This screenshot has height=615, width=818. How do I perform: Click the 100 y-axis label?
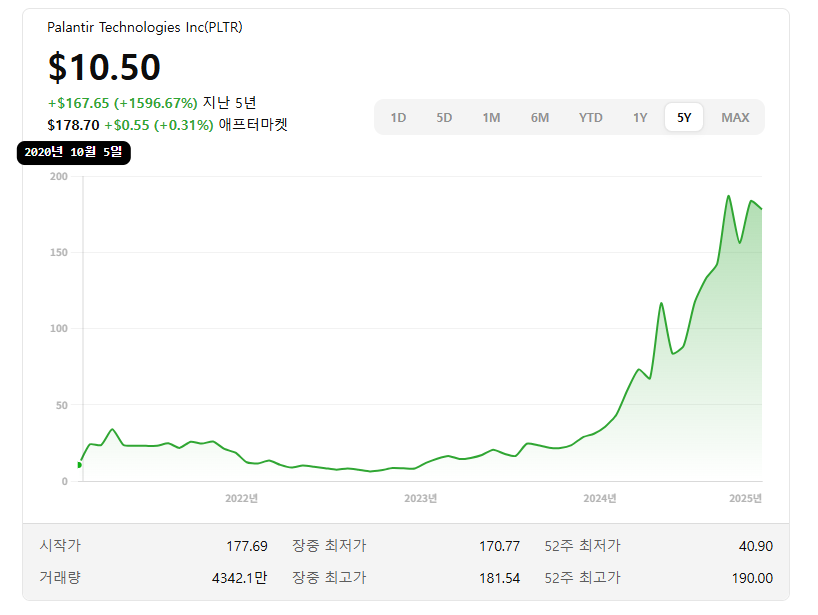click(x=59, y=329)
